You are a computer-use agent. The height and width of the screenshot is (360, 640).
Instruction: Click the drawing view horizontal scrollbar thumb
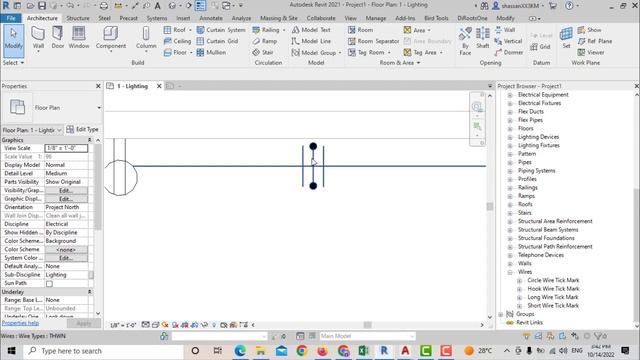click(367, 325)
